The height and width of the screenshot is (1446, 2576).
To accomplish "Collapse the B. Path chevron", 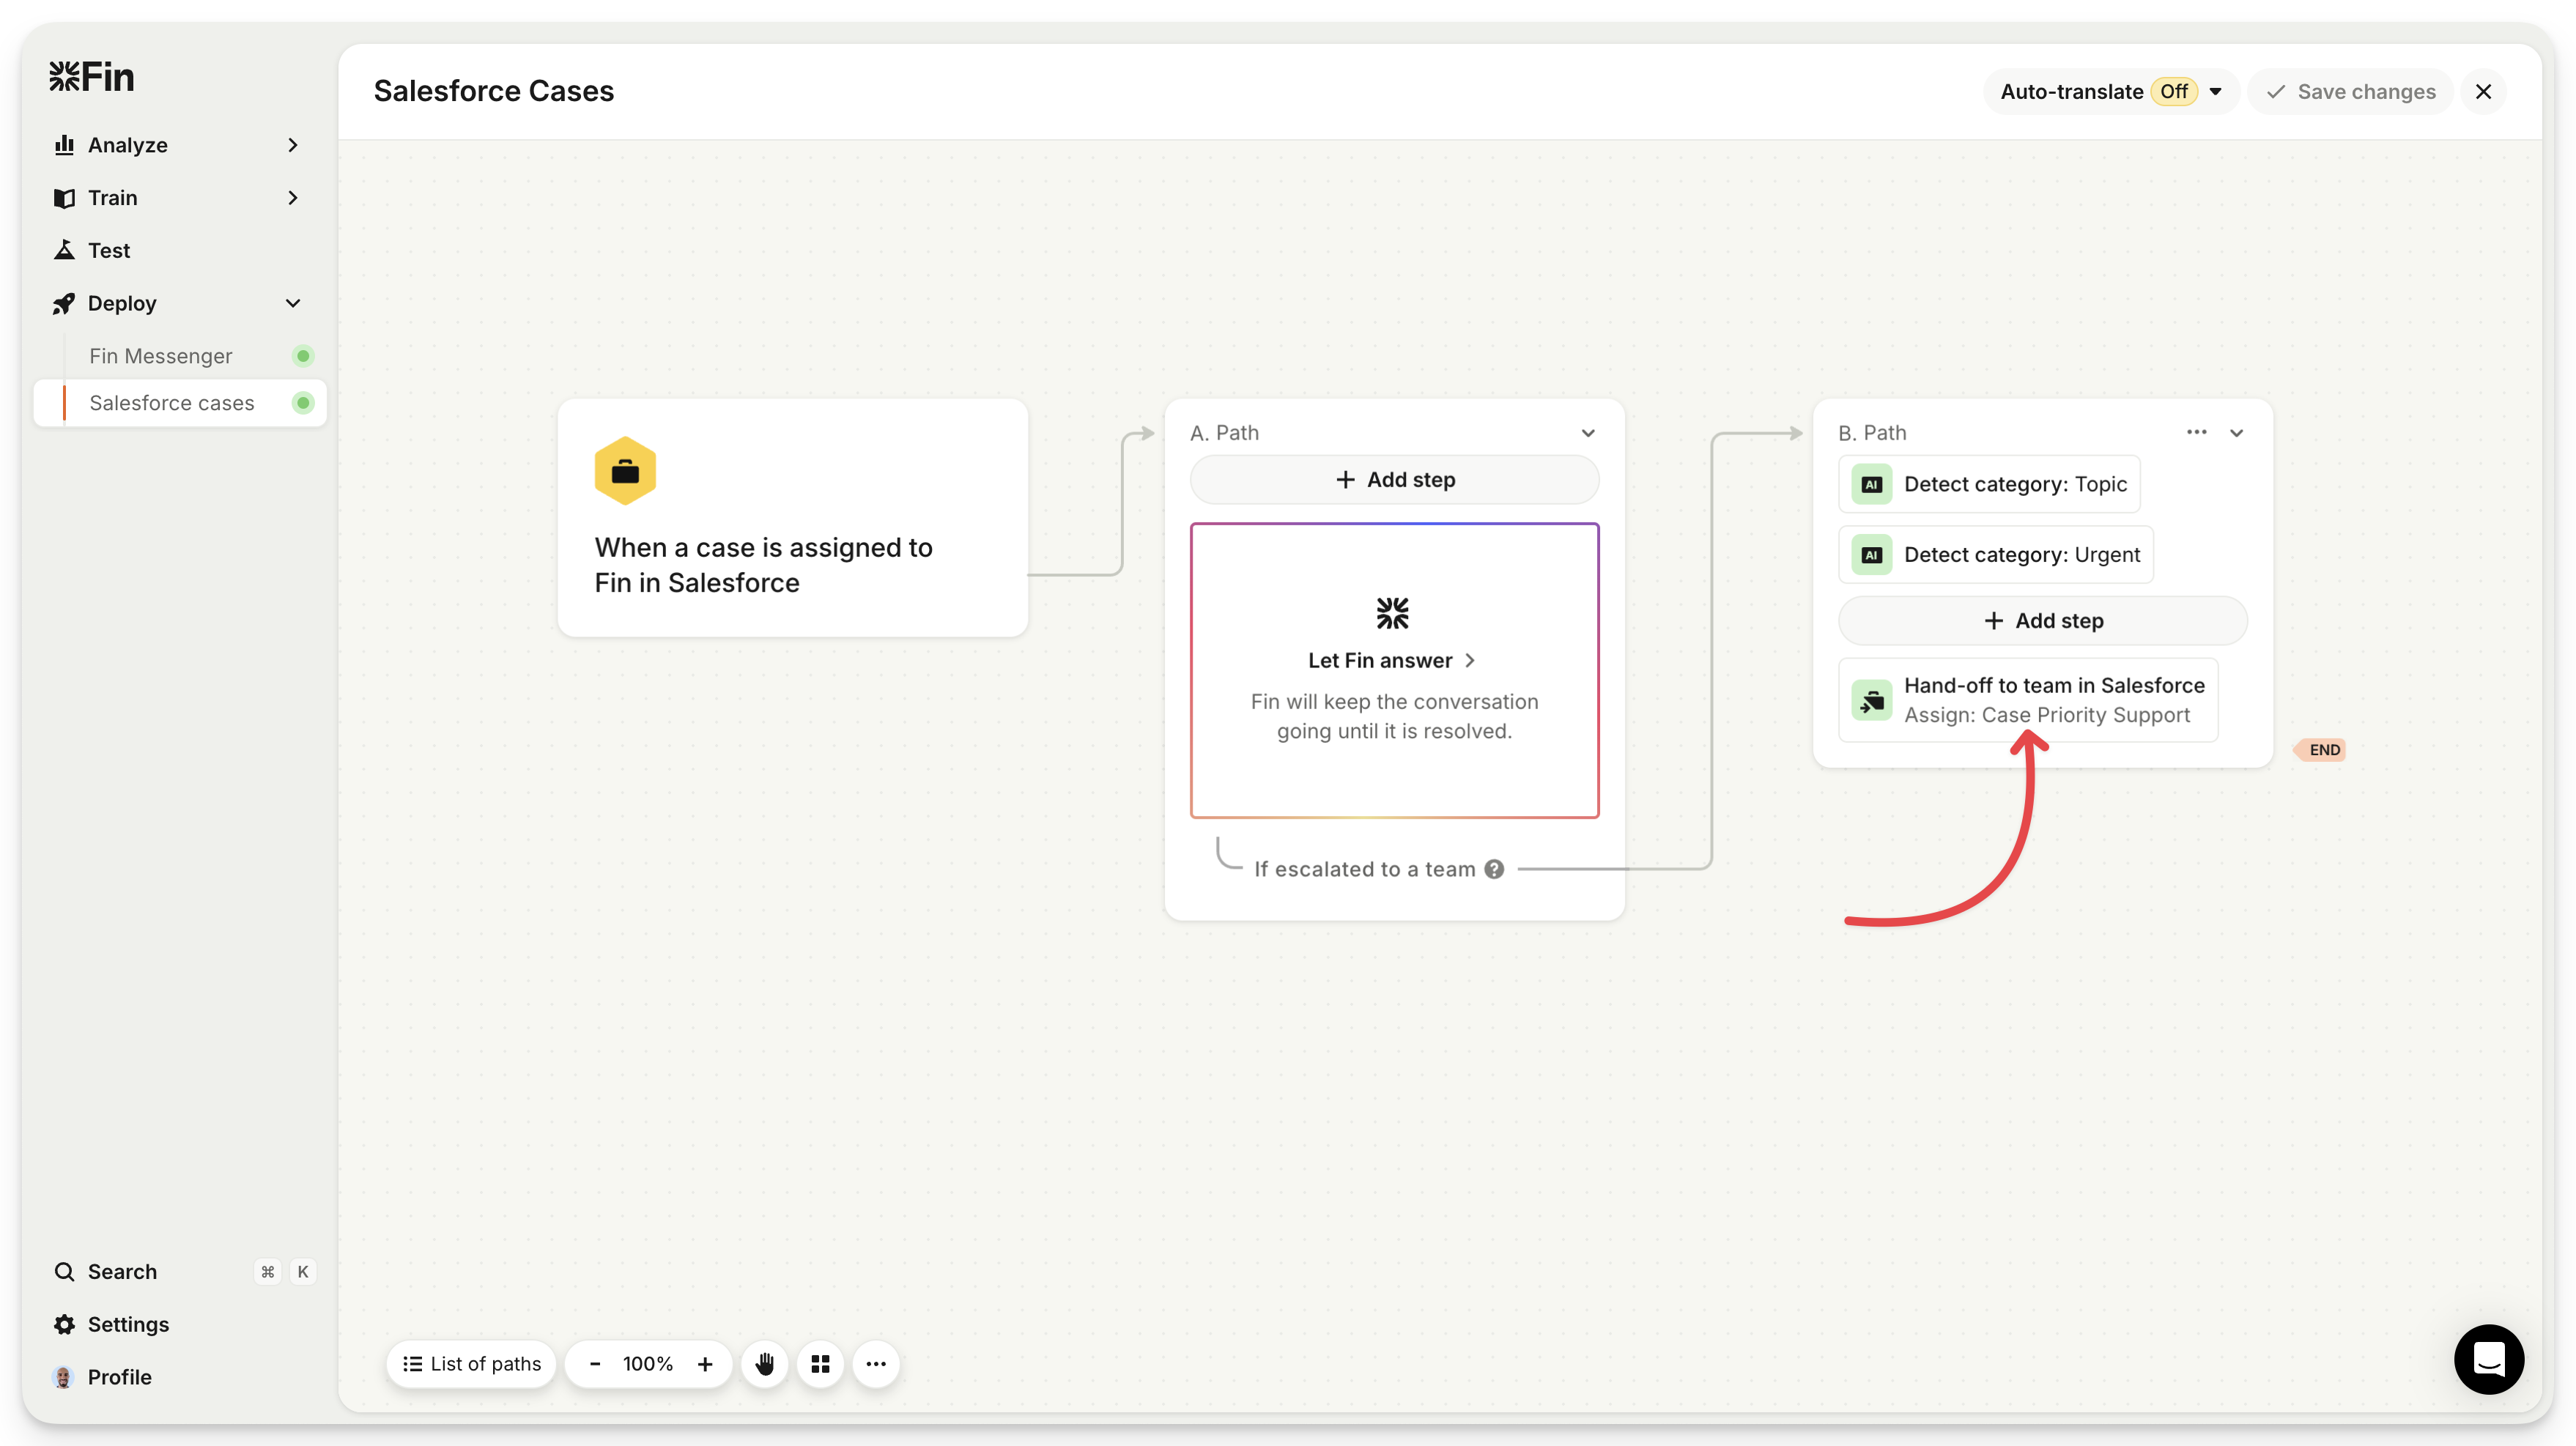I will [2237, 433].
